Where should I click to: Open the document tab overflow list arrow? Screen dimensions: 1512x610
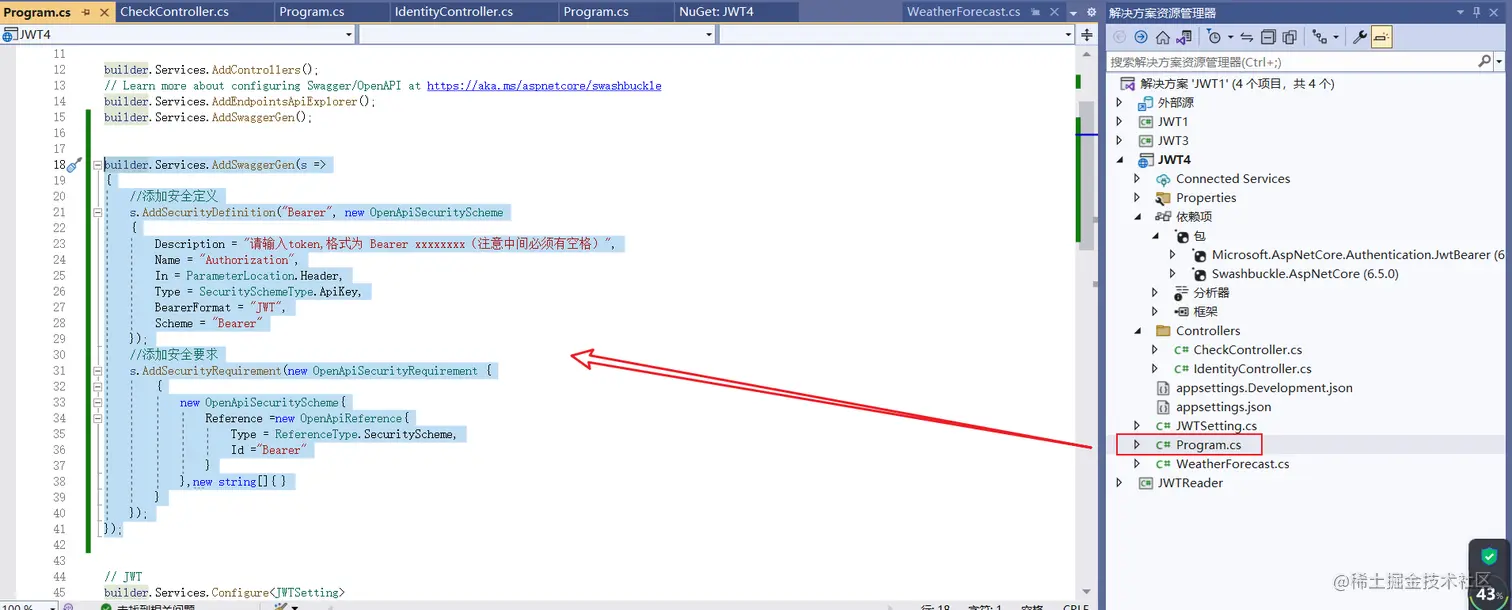click(1073, 12)
